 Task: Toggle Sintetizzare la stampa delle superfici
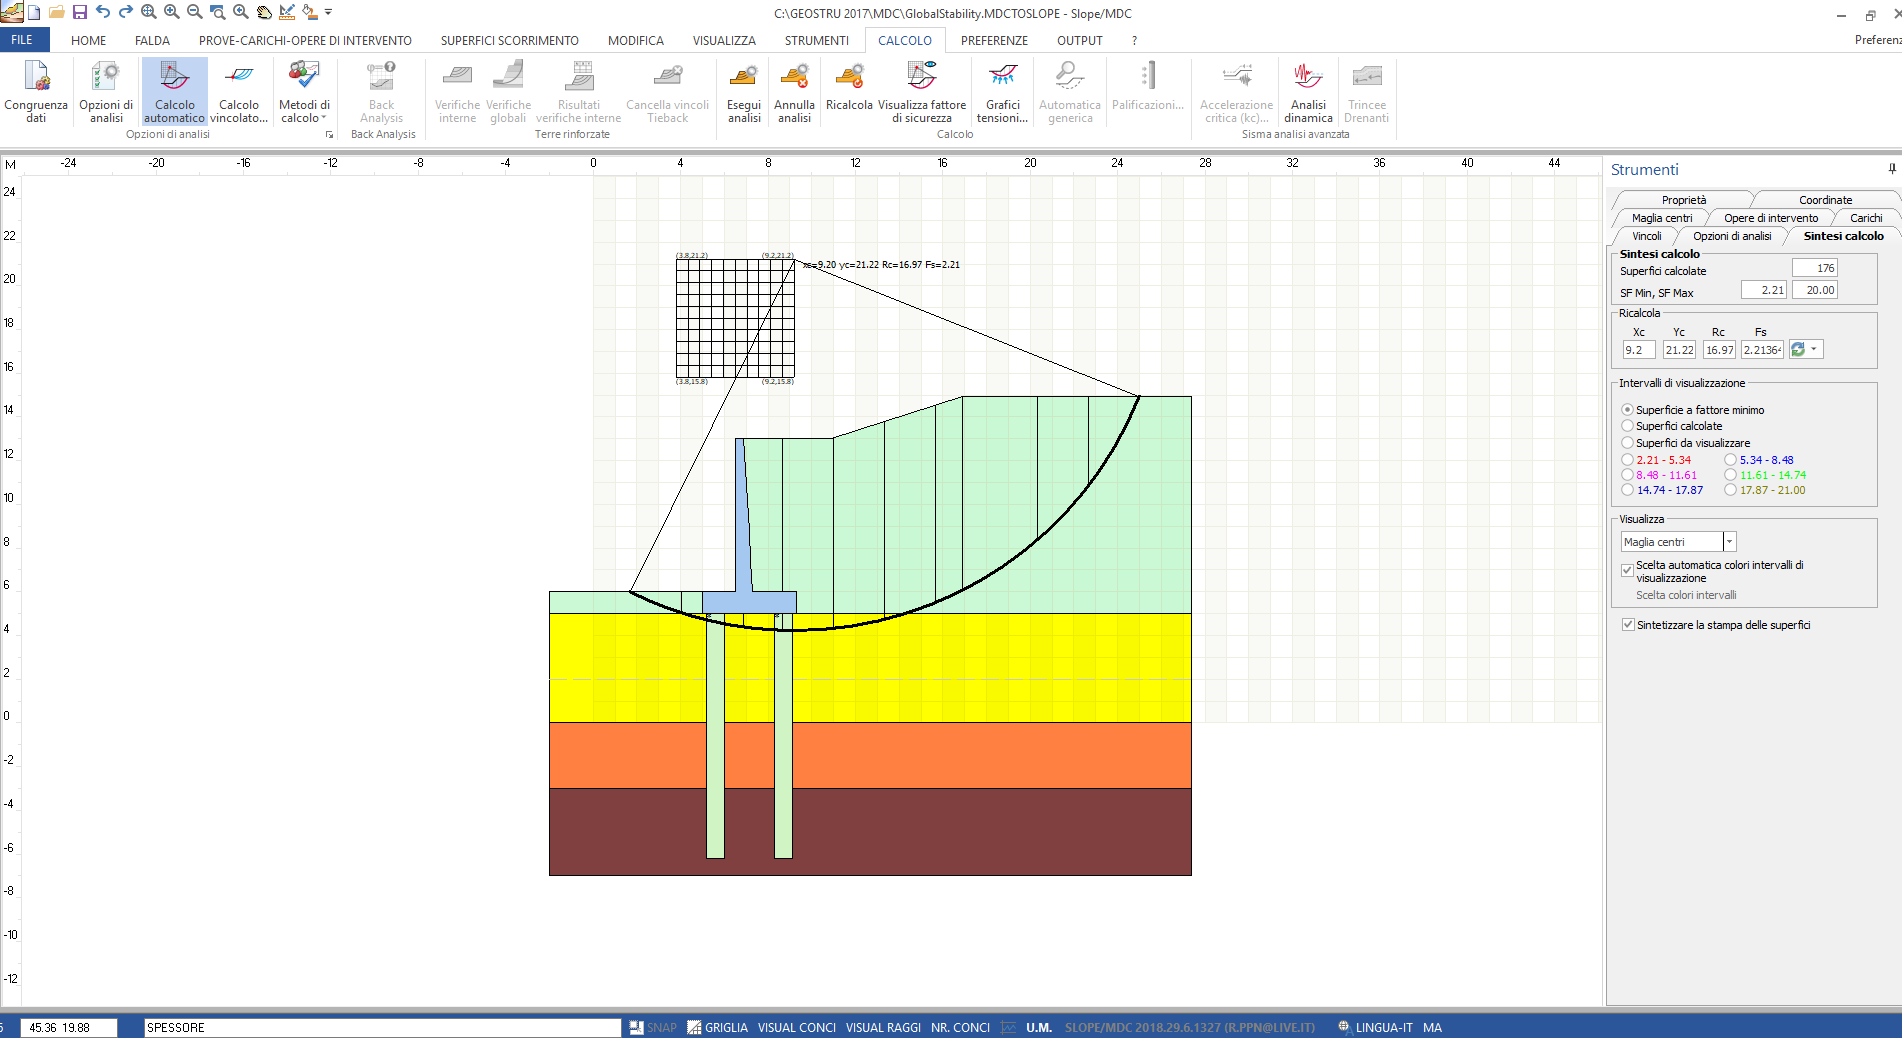pos(1628,625)
